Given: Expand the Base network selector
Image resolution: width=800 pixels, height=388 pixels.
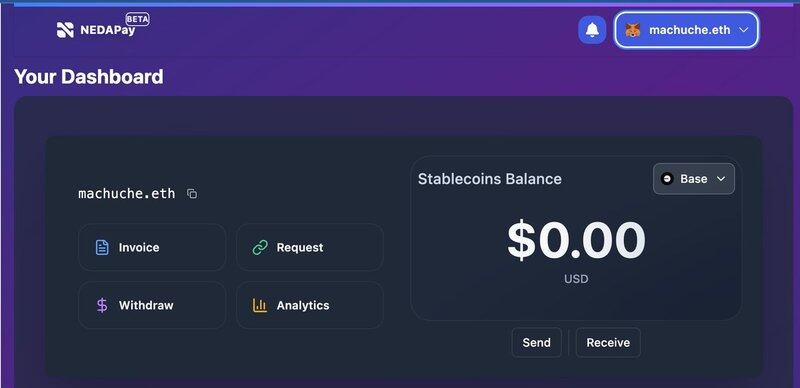Looking at the screenshot, I should [x=694, y=179].
